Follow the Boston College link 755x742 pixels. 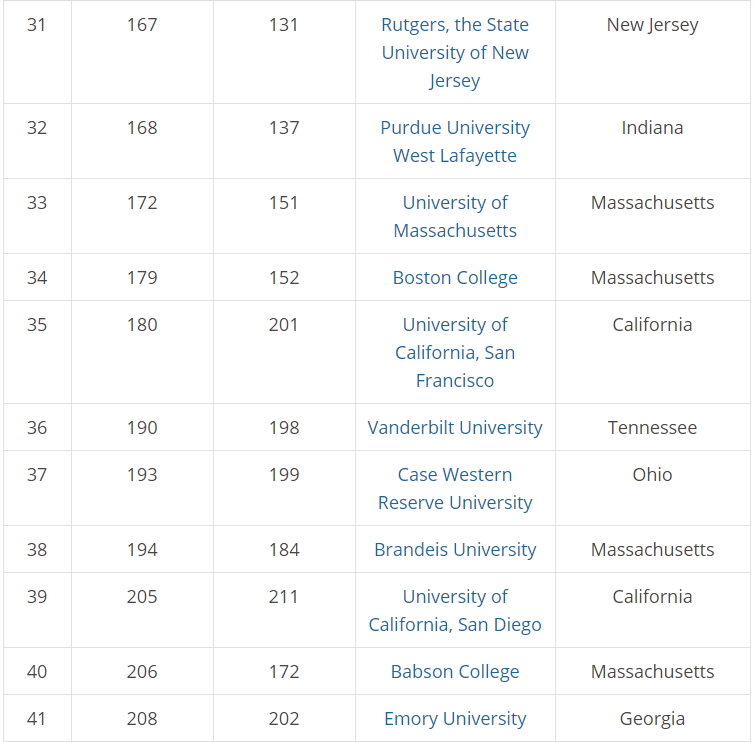(455, 278)
